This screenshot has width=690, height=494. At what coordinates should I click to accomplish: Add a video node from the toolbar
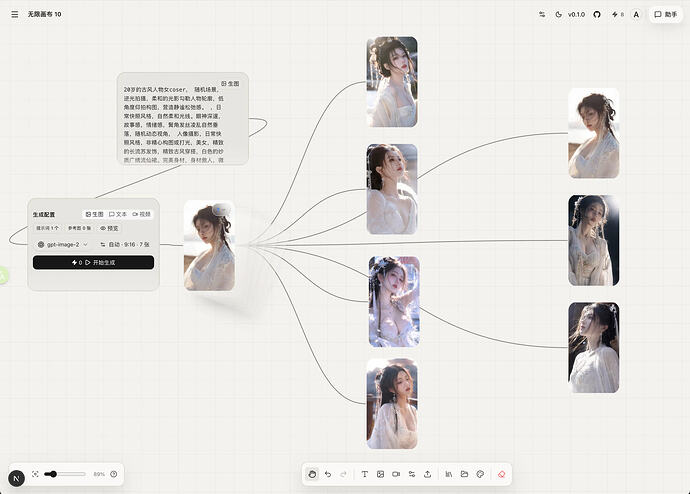(x=396, y=474)
